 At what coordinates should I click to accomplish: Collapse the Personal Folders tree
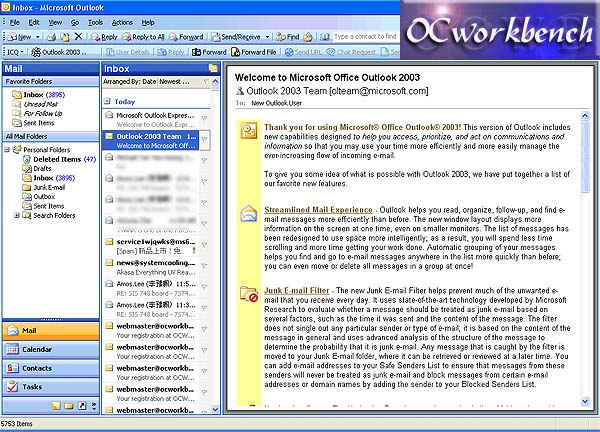click(x=7, y=149)
